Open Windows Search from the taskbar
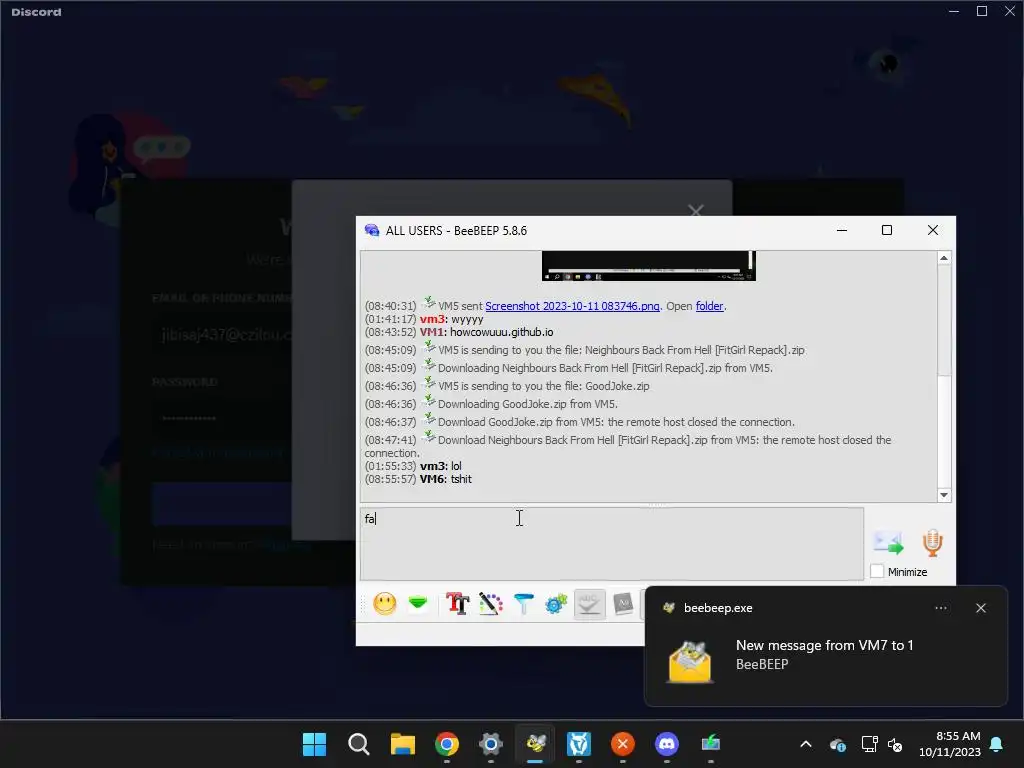The height and width of the screenshot is (768, 1024). point(359,744)
